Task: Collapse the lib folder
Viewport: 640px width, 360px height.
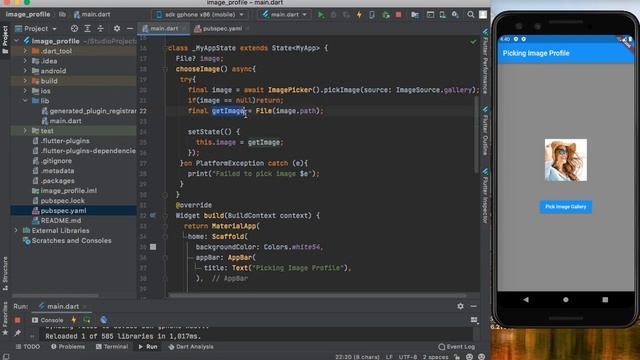Action: [x=25, y=101]
